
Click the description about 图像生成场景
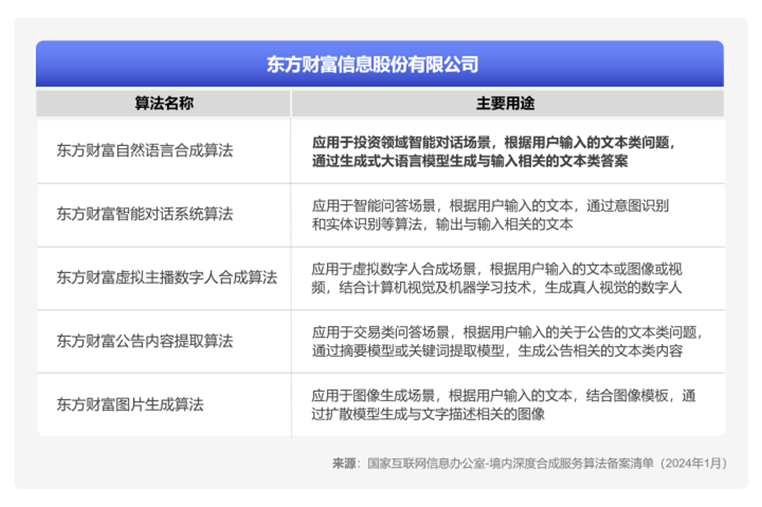(503, 404)
